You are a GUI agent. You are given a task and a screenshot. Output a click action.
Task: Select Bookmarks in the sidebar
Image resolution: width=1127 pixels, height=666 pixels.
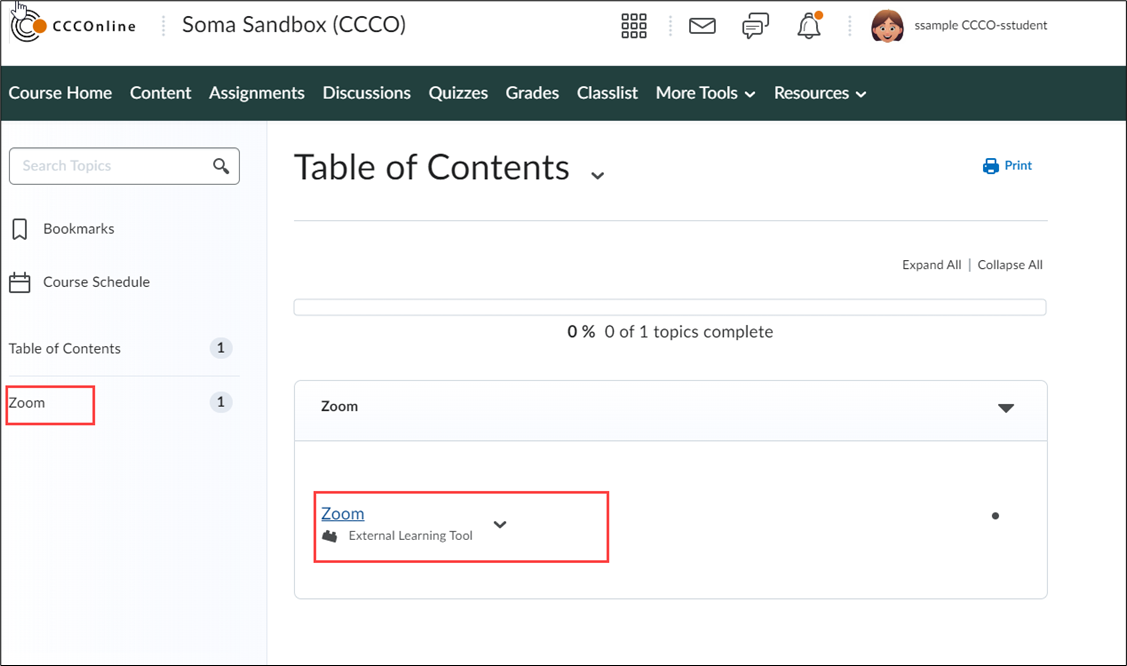(78, 229)
